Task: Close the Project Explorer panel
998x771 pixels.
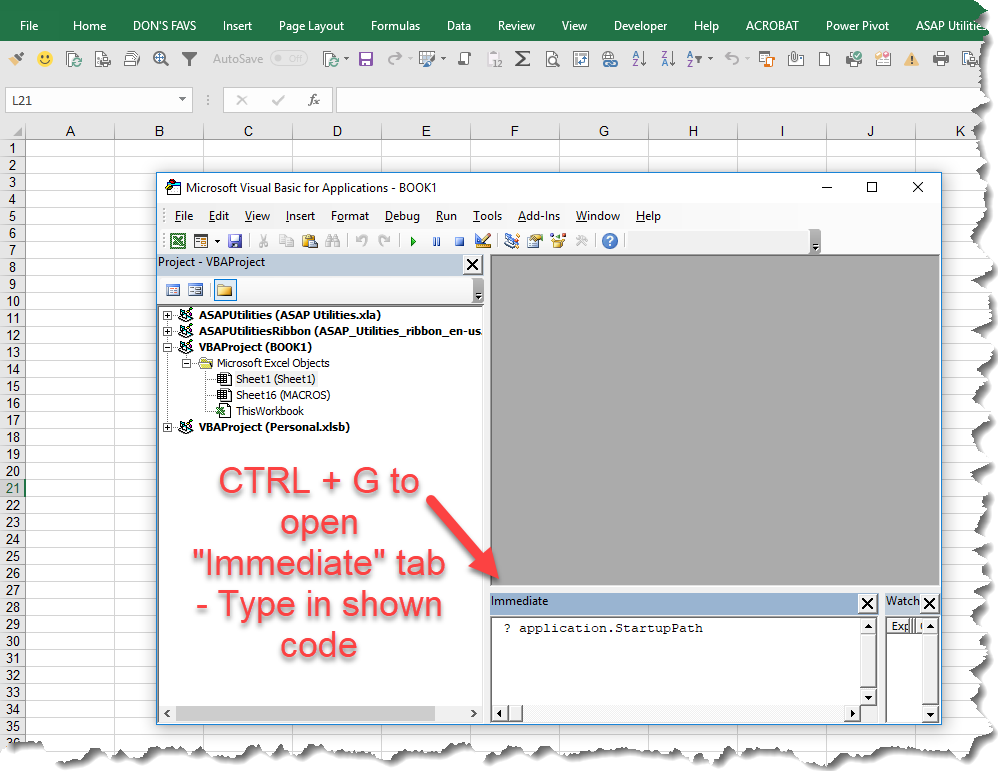Action: coord(473,263)
